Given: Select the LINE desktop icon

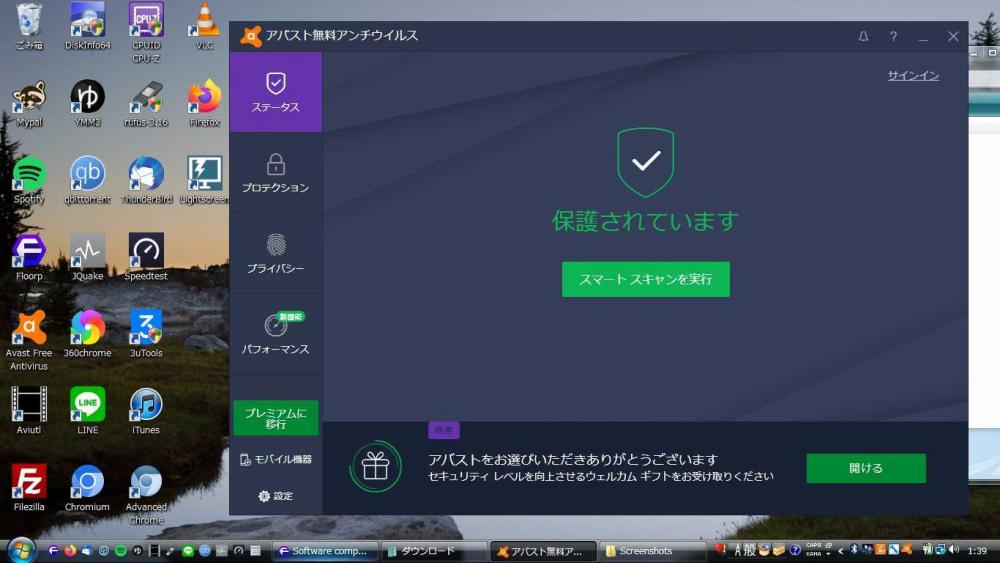Looking at the screenshot, I should pos(87,411).
